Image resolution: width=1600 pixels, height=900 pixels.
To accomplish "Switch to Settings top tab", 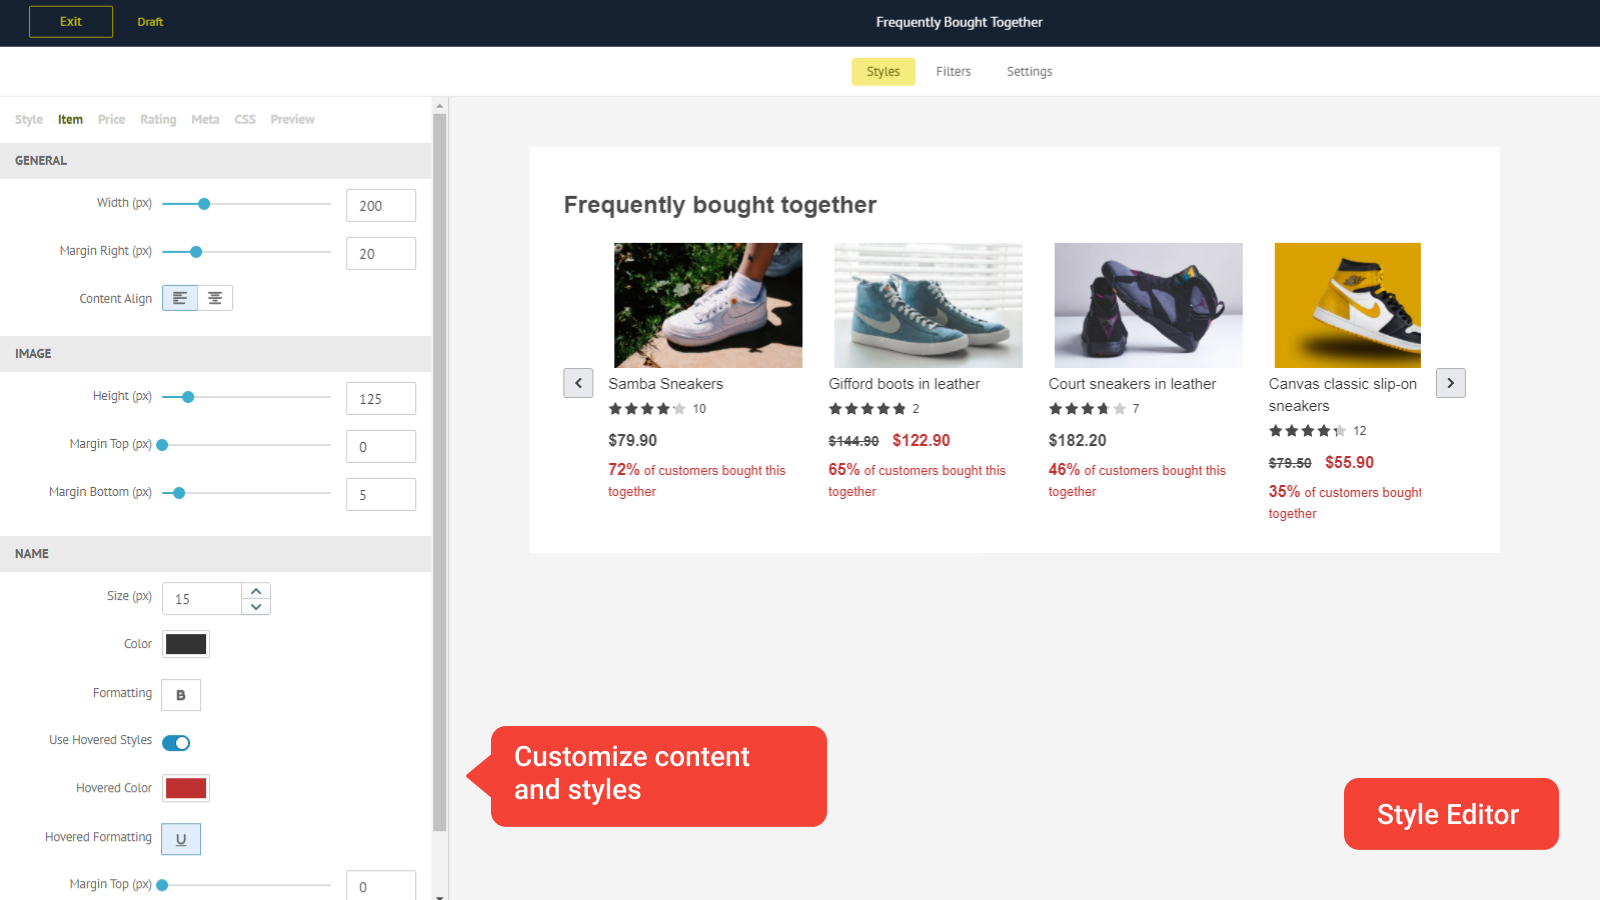I will pos(1029,71).
